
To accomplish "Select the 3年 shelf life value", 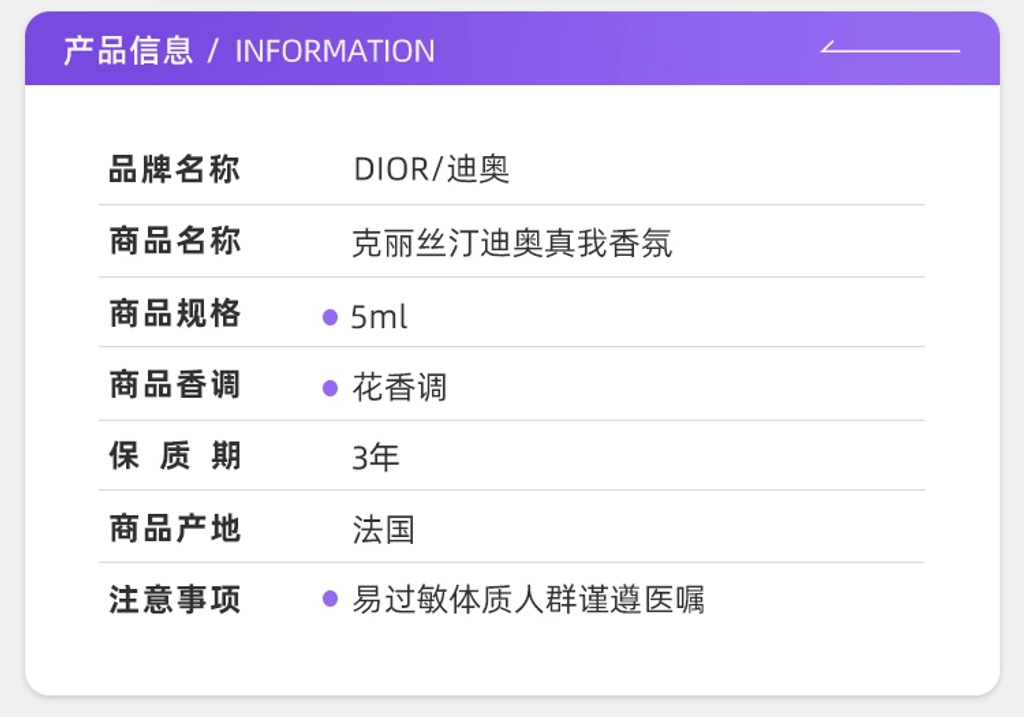I will 376,458.
